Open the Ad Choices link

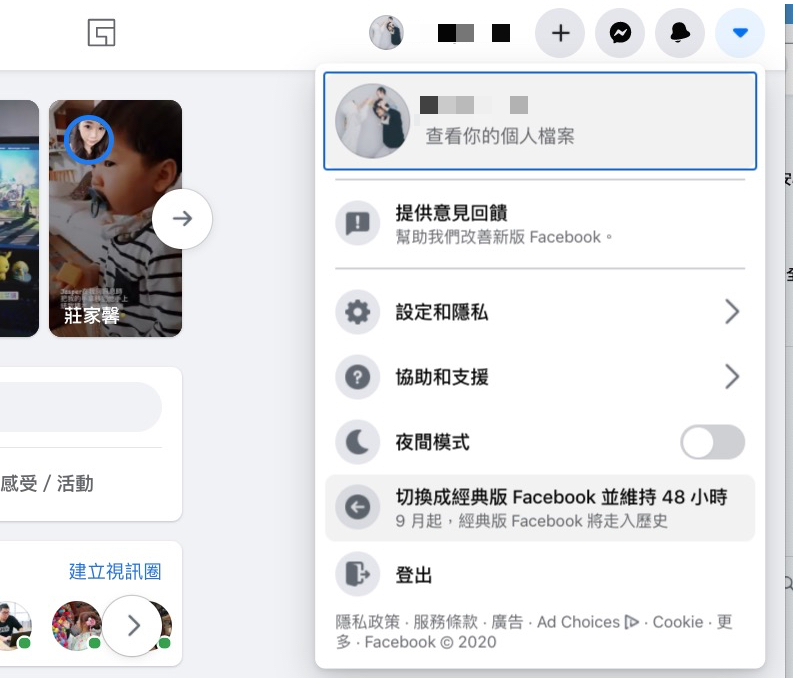[588, 622]
